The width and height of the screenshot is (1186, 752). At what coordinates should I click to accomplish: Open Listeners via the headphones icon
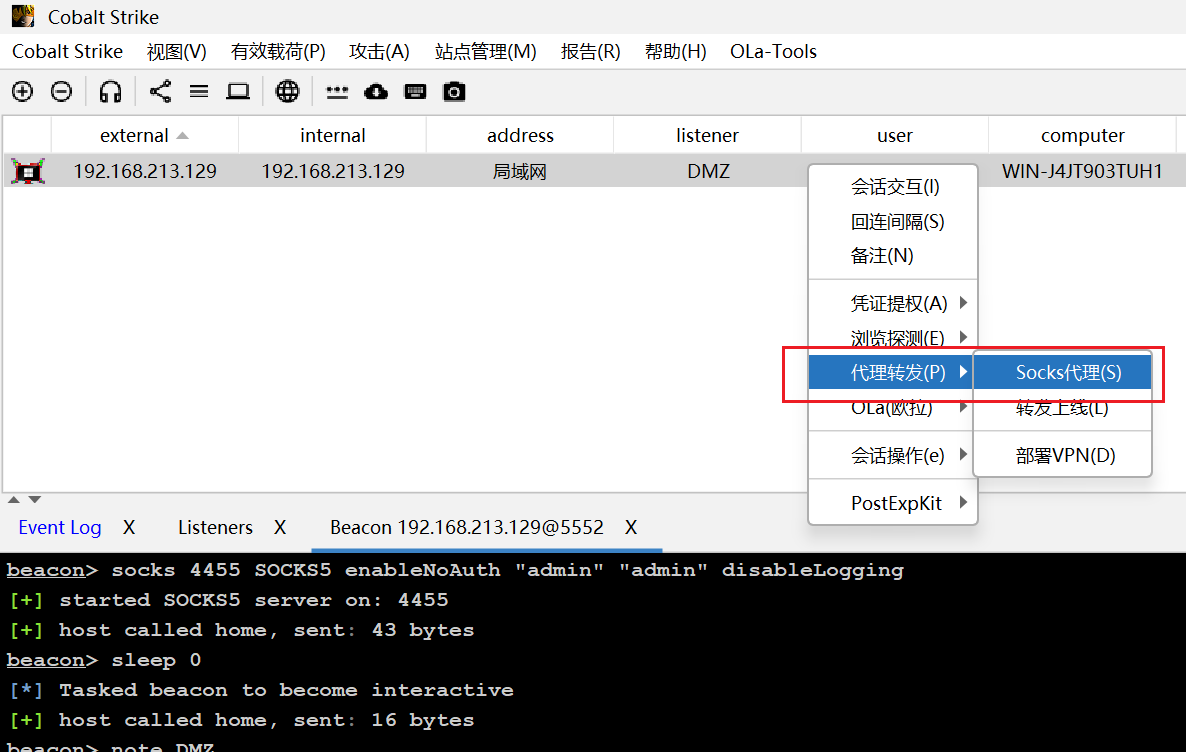coord(110,92)
